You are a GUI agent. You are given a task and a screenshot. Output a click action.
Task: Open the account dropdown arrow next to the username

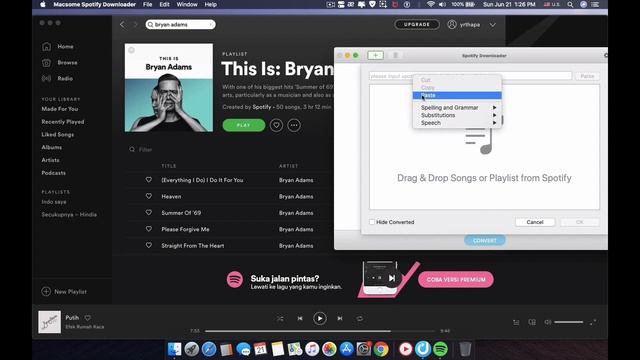(493, 24)
